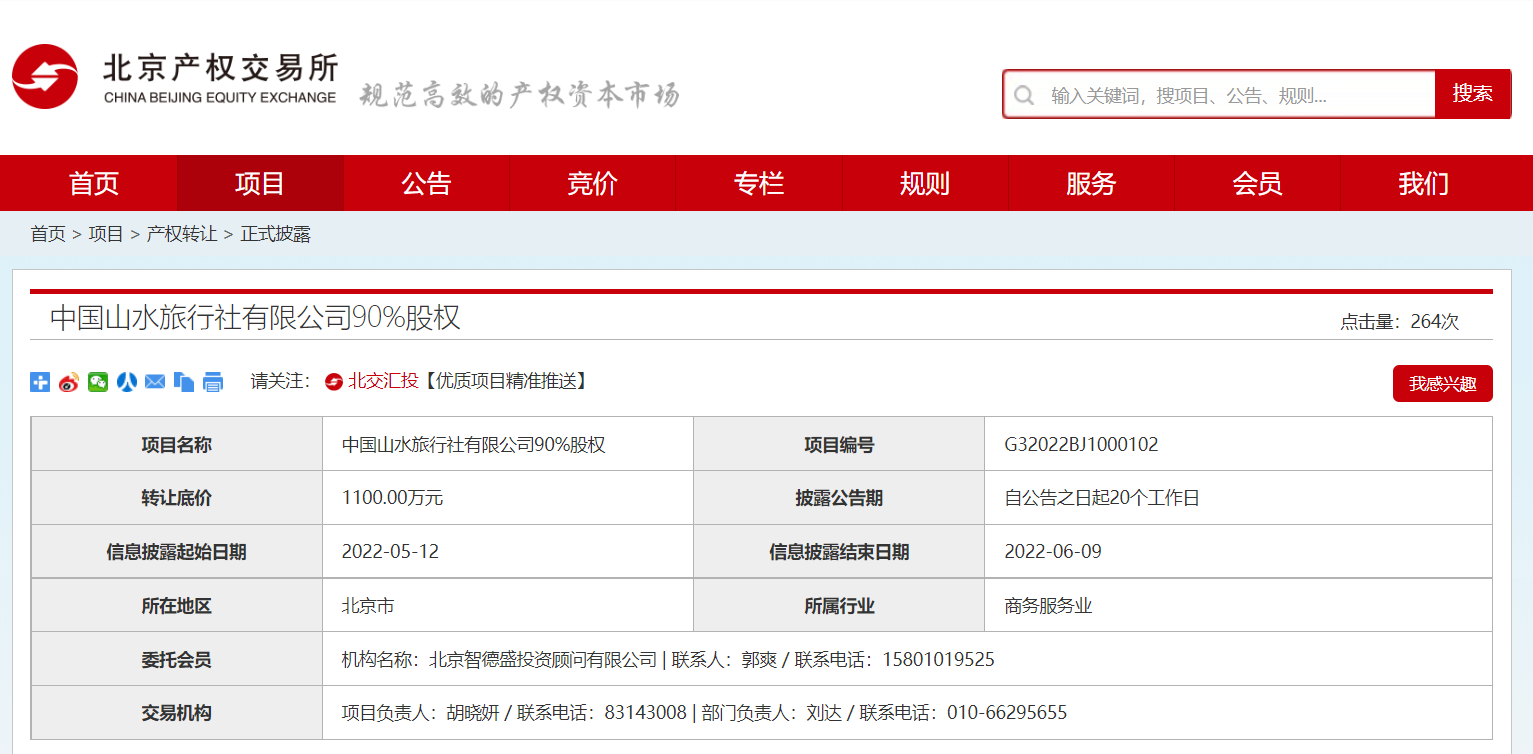Click the 首页 breadcrumb link
The height and width of the screenshot is (754, 1533).
47,234
